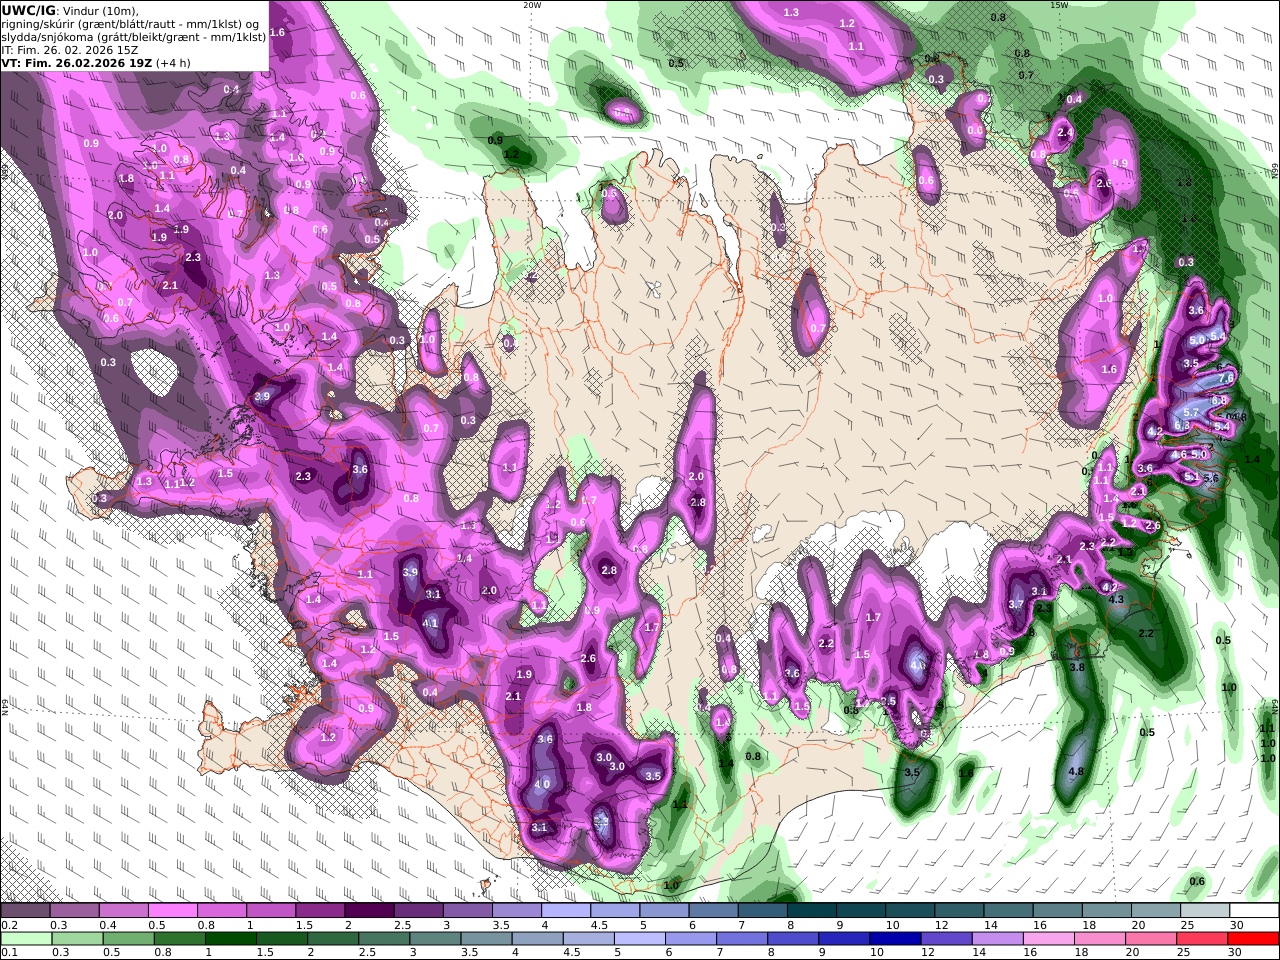Click the darkest purple 2–2.5 snow legend swatch
Screen dimensions: 1280x960
(368, 911)
